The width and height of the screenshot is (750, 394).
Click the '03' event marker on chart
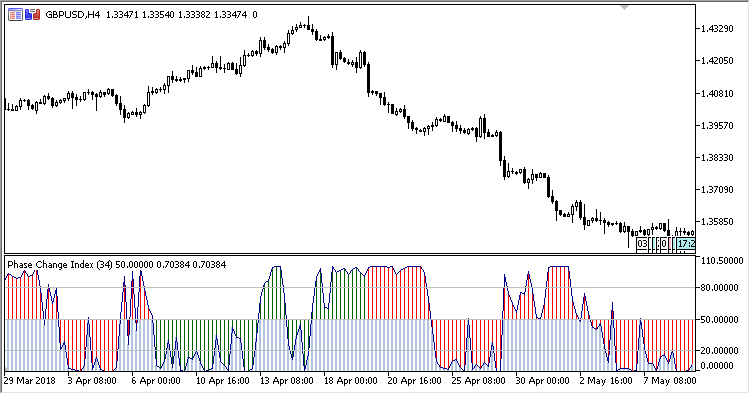pyautogui.click(x=642, y=244)
